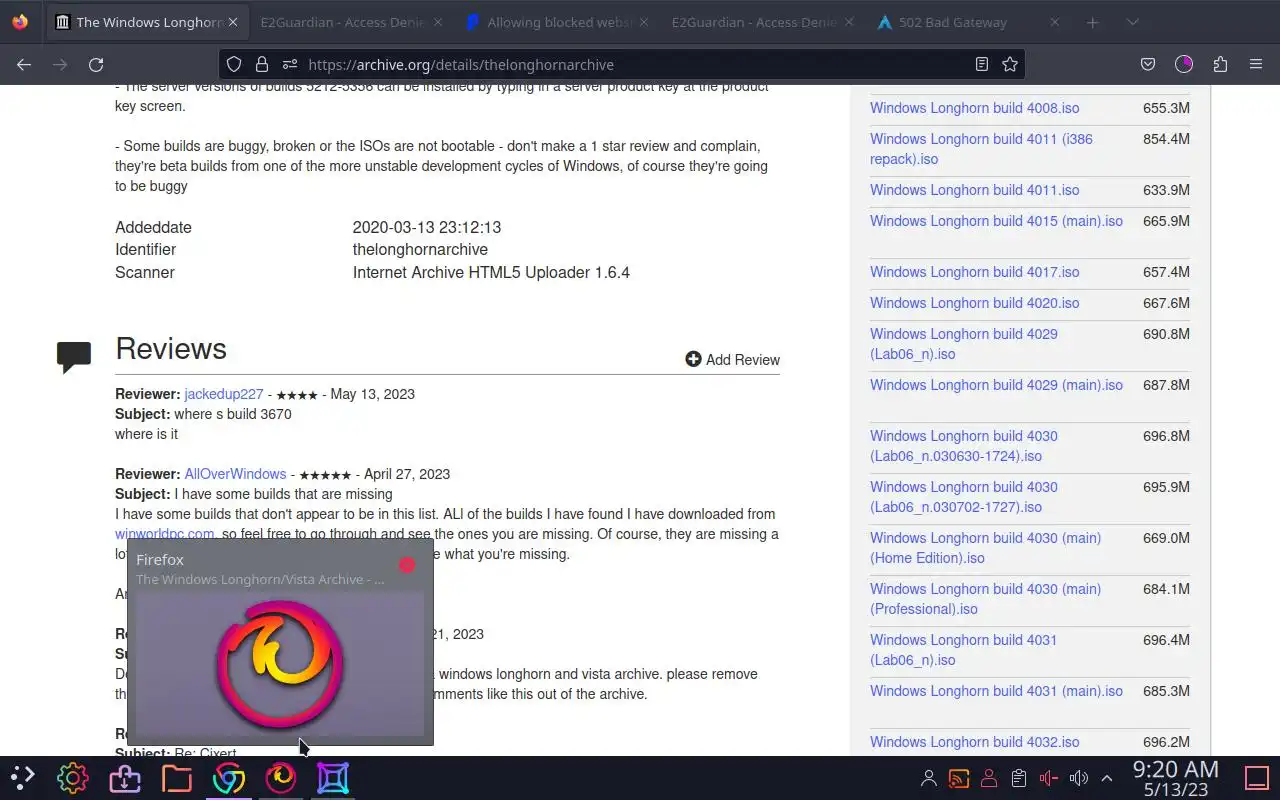Follow the winworldpc.com link
This screenshot has width=1280, height=800.
[x=165, y=534]
